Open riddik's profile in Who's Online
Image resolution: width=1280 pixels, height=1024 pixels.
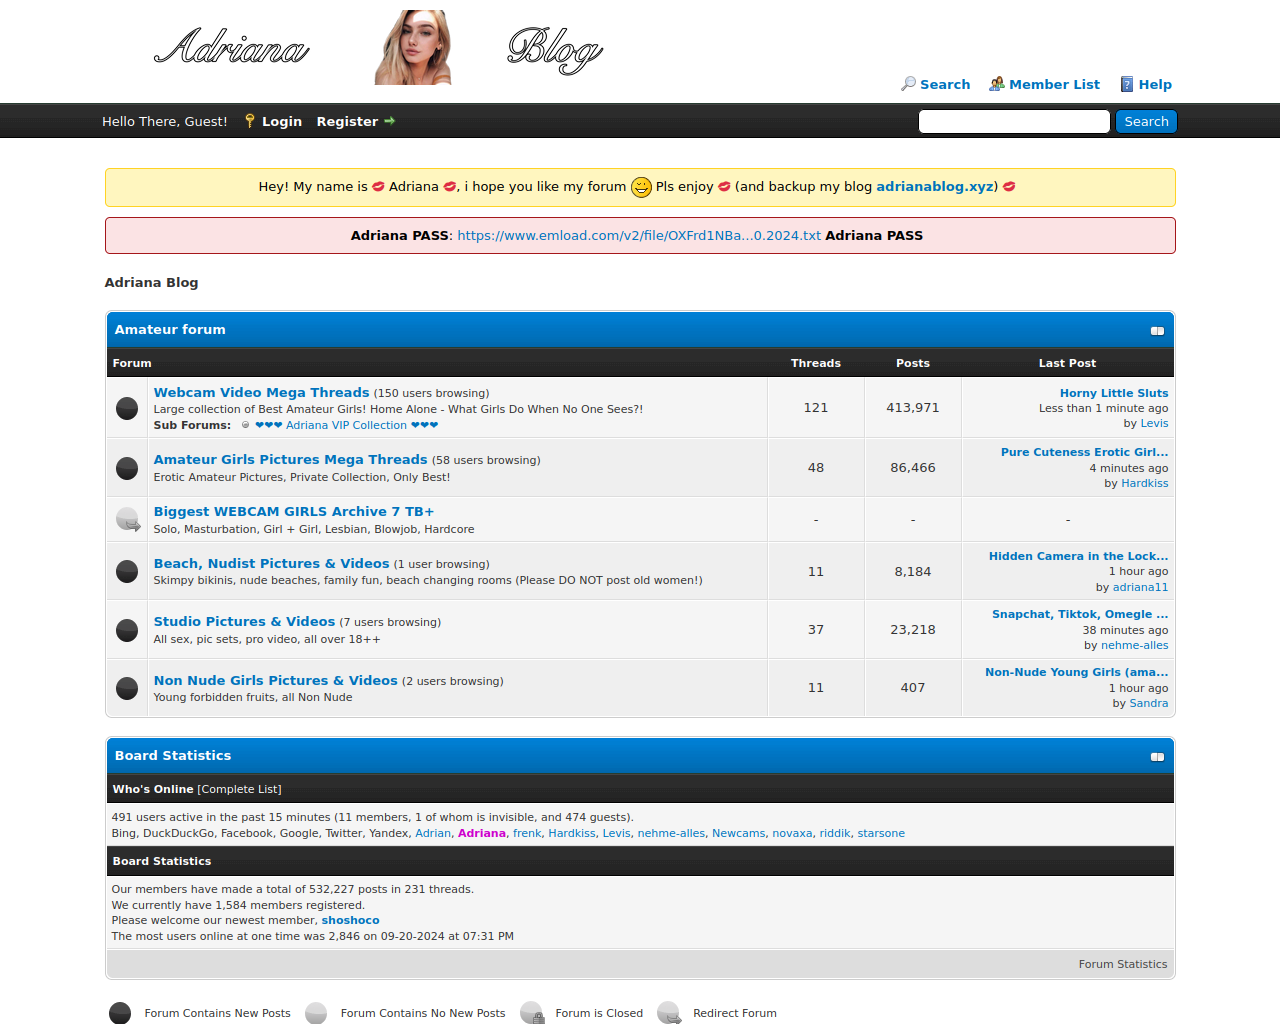pos(835,833)
